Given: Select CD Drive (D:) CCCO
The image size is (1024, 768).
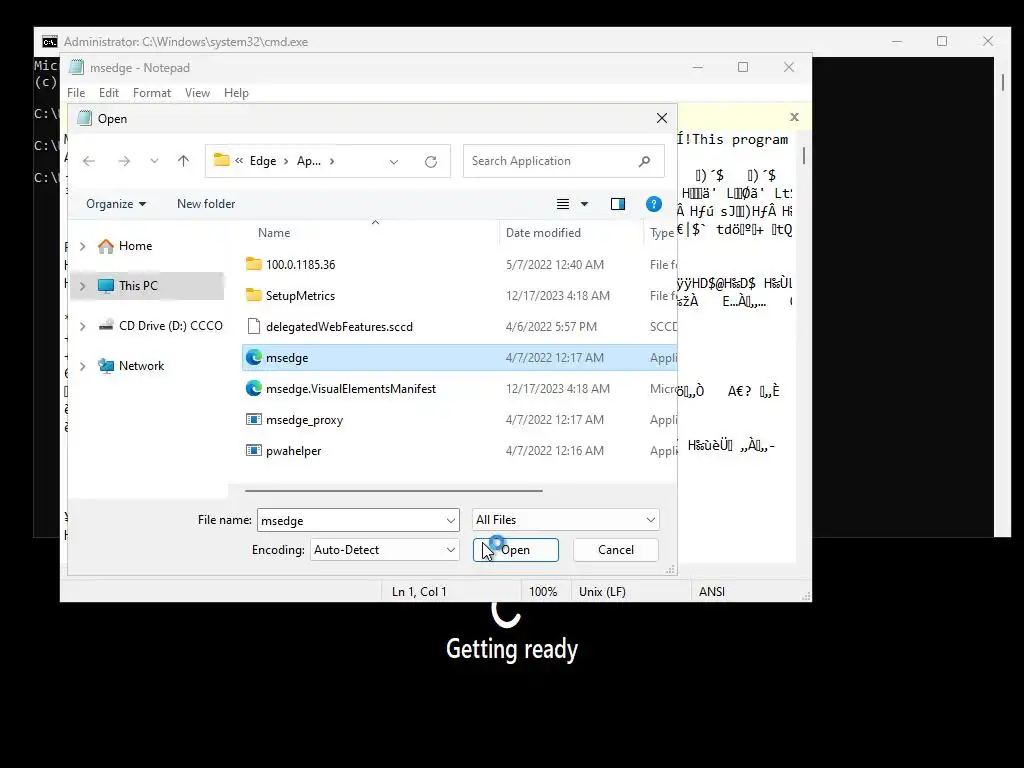Looking at the screenshot, I should pos(170,326).
